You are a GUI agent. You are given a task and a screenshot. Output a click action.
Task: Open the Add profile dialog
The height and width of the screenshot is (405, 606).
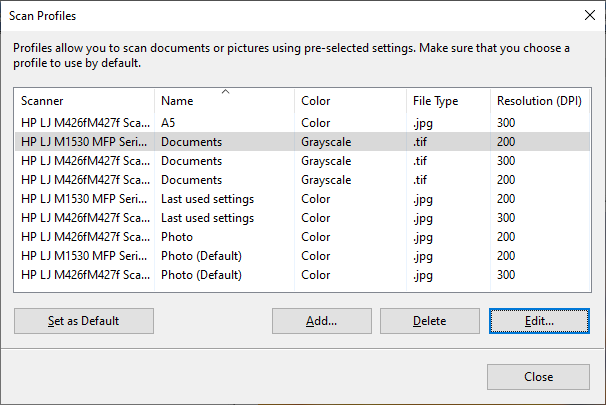[322, 321]
